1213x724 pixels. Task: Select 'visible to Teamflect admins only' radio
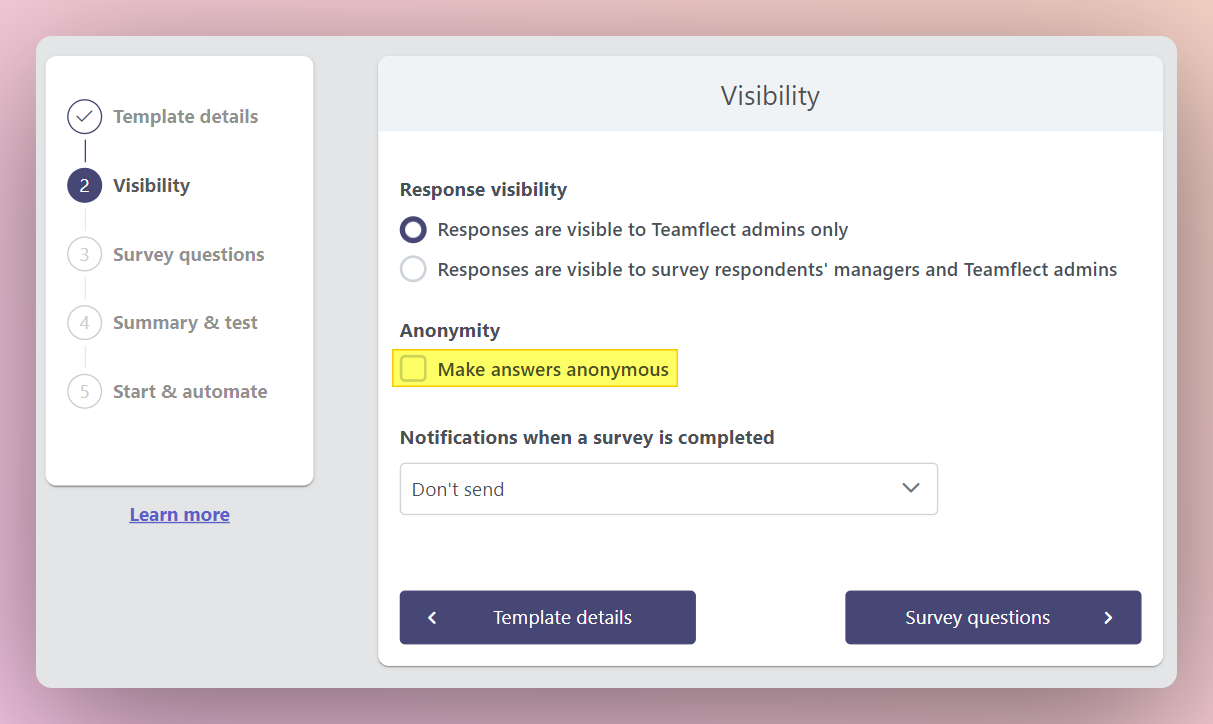(413, 230)
